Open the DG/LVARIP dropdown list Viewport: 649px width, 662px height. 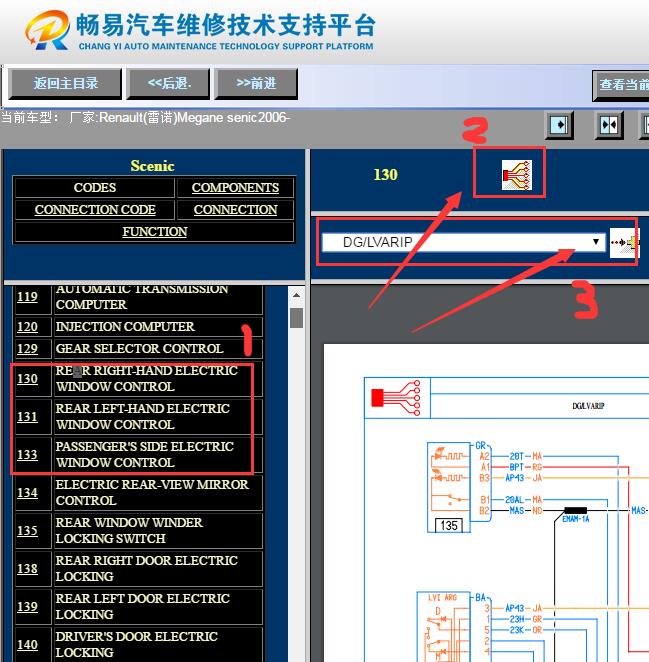(x=463, y=242)
